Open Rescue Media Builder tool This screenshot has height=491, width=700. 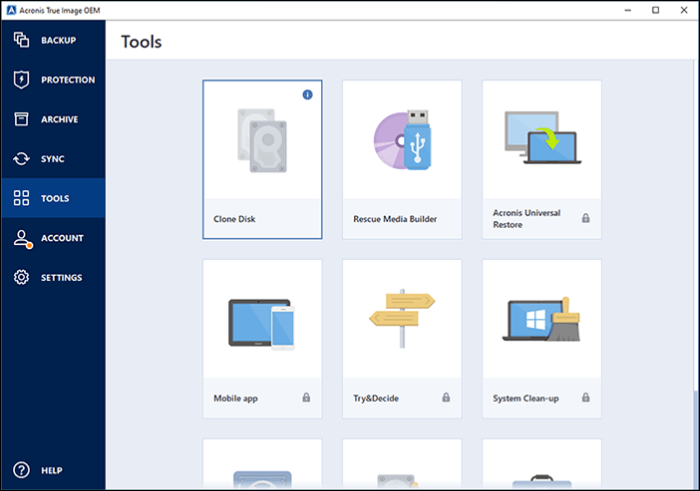click(x=402, y=160)
